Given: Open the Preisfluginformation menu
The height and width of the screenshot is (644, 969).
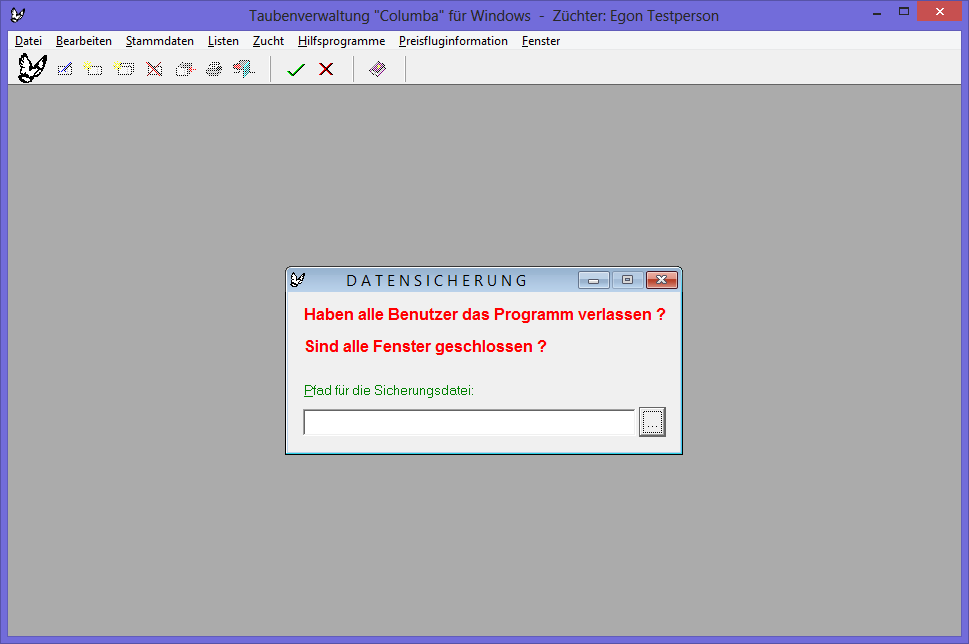Looking at the screenshot, I should tap(453, 41).
